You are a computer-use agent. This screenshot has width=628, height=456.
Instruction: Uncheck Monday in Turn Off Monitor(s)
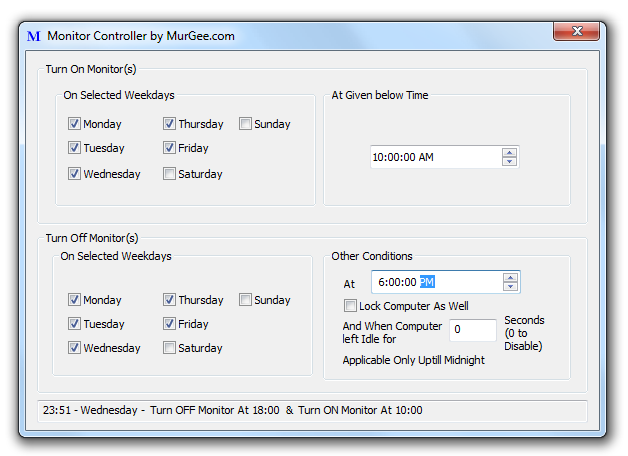(74, 299)
